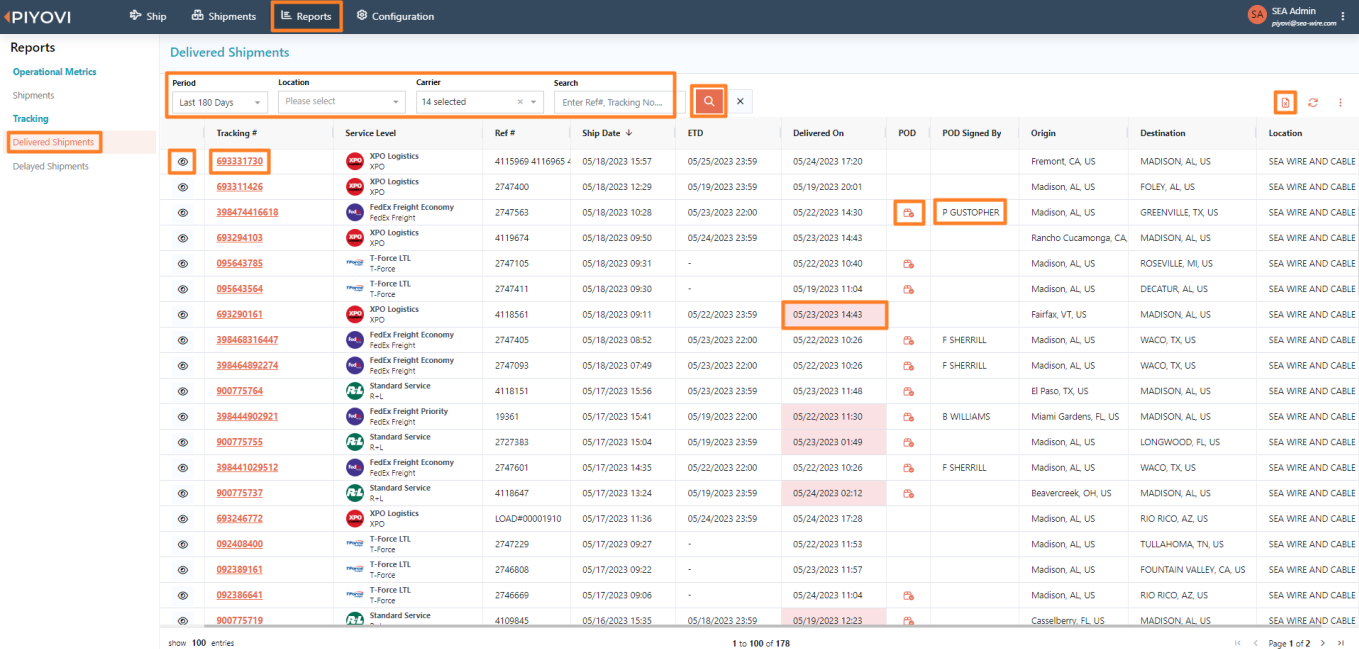Open tracking link 693246772
The width and height of the screenshot is (1359, 649).
click(240, 518)
